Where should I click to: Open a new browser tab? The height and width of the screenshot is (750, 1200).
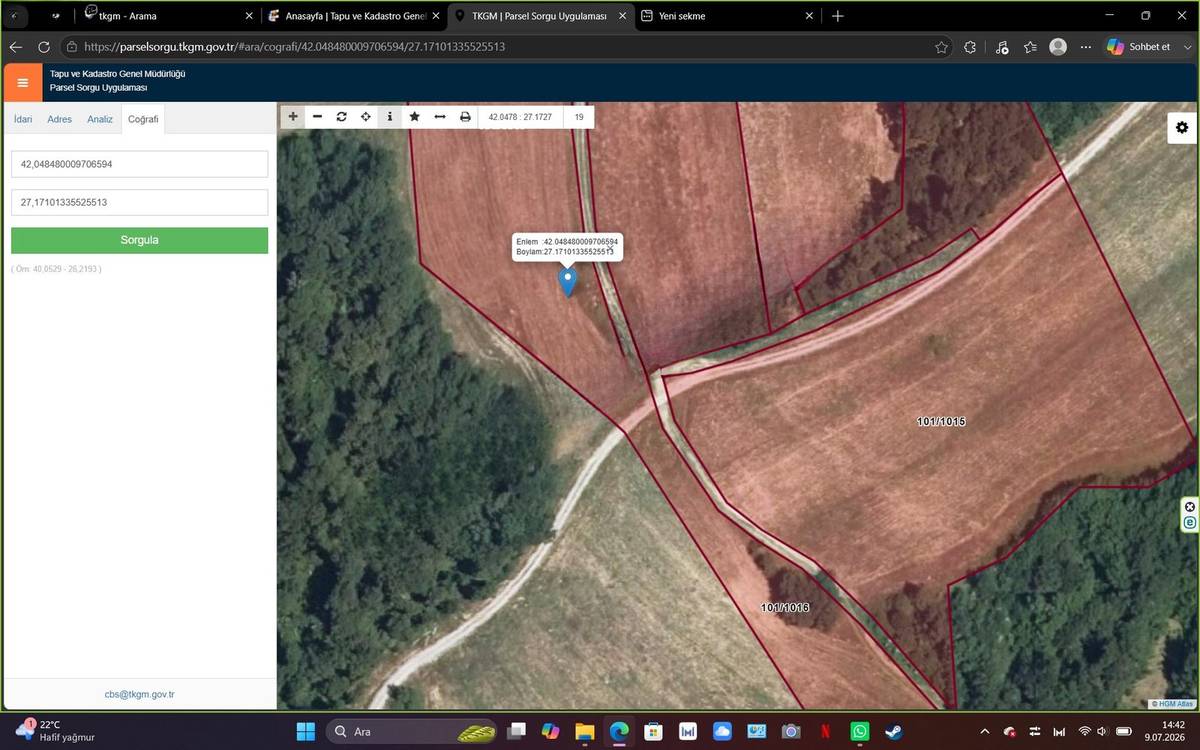[x=838, y=16]
